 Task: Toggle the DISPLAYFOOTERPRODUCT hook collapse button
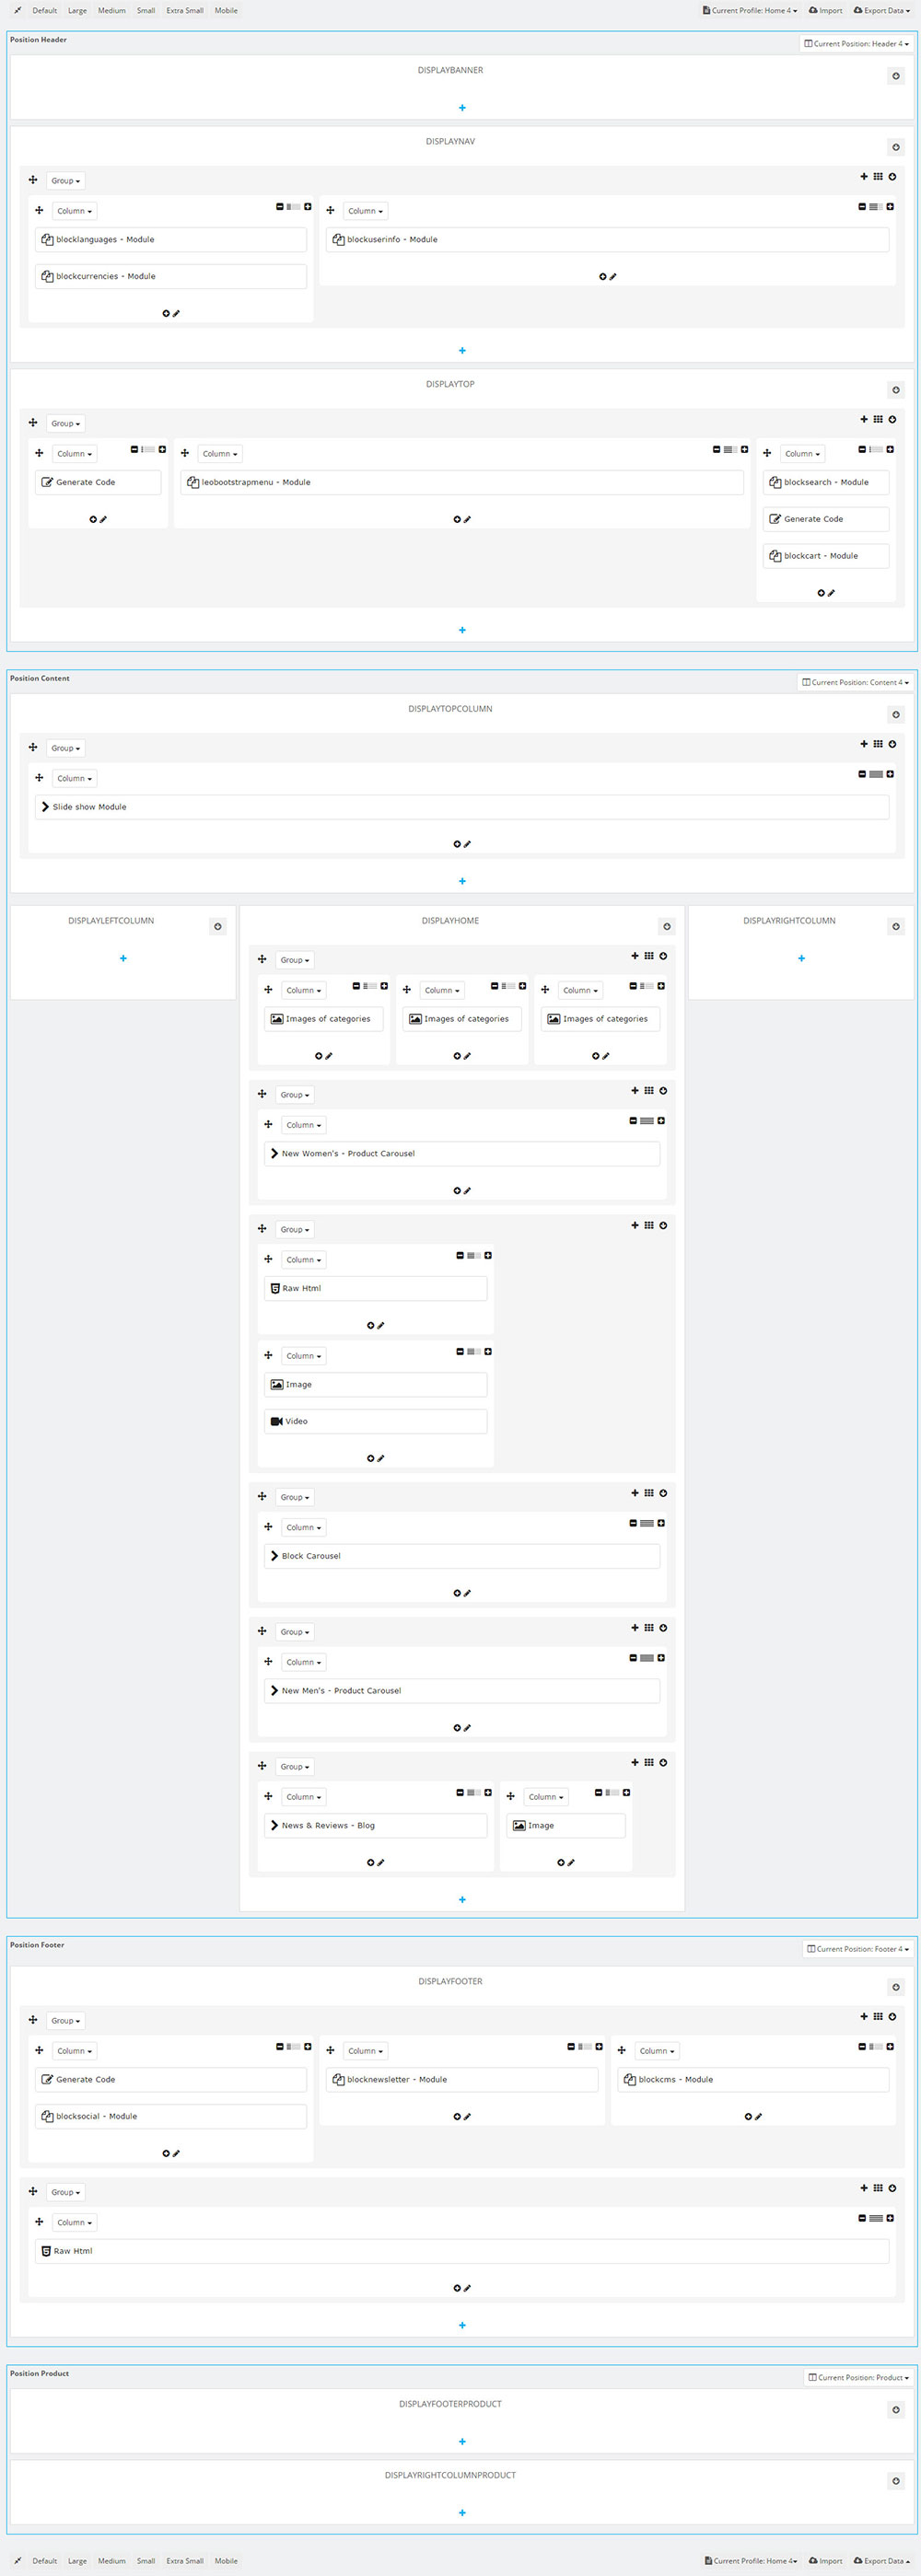pos(896,2410)
